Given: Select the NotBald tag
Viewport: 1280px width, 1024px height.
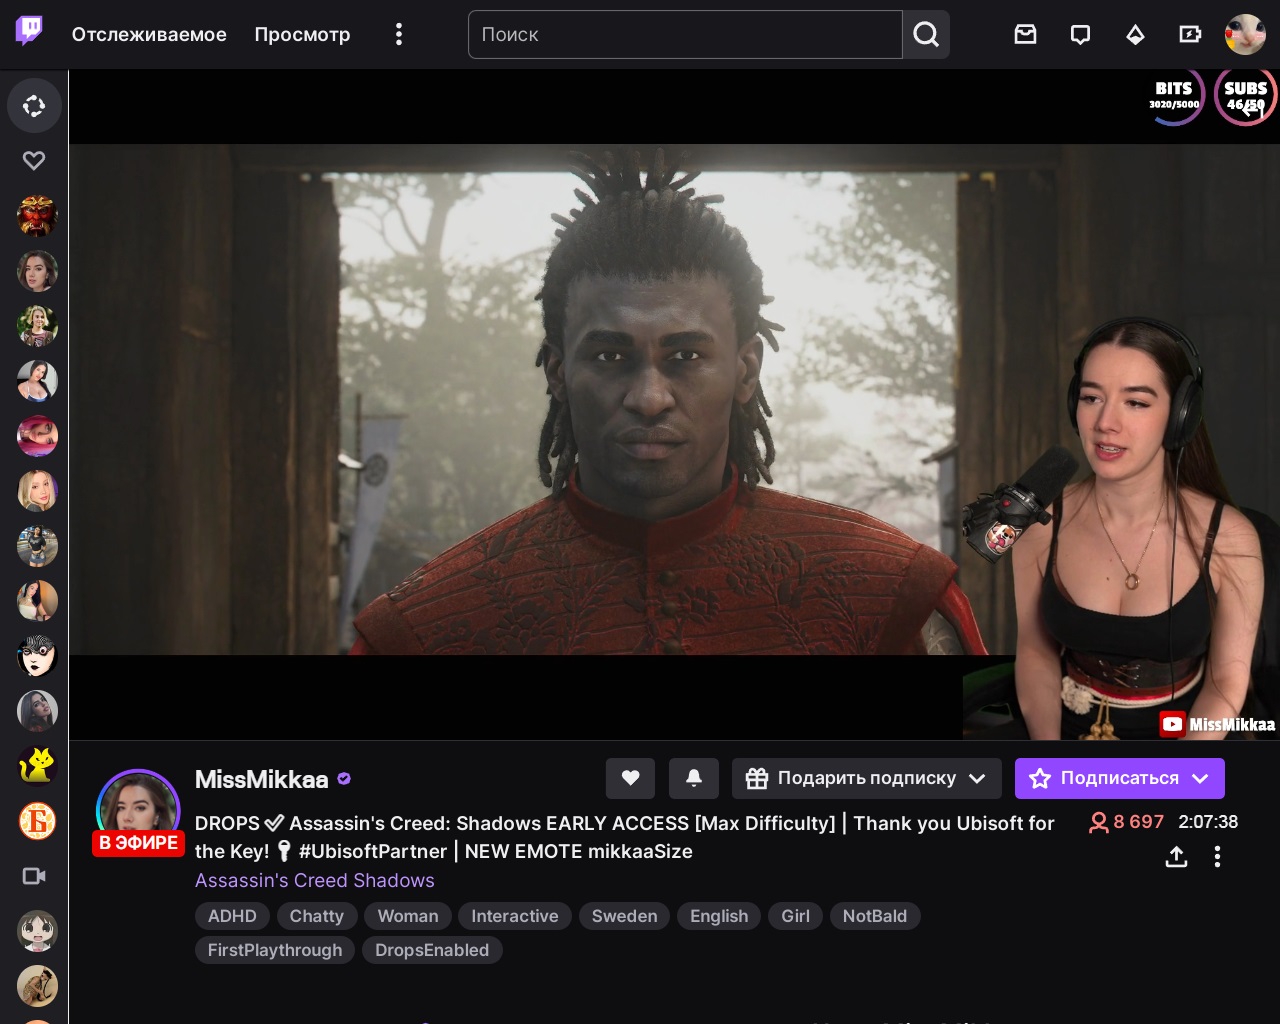Looking at the screenshot, I should 875,916.
